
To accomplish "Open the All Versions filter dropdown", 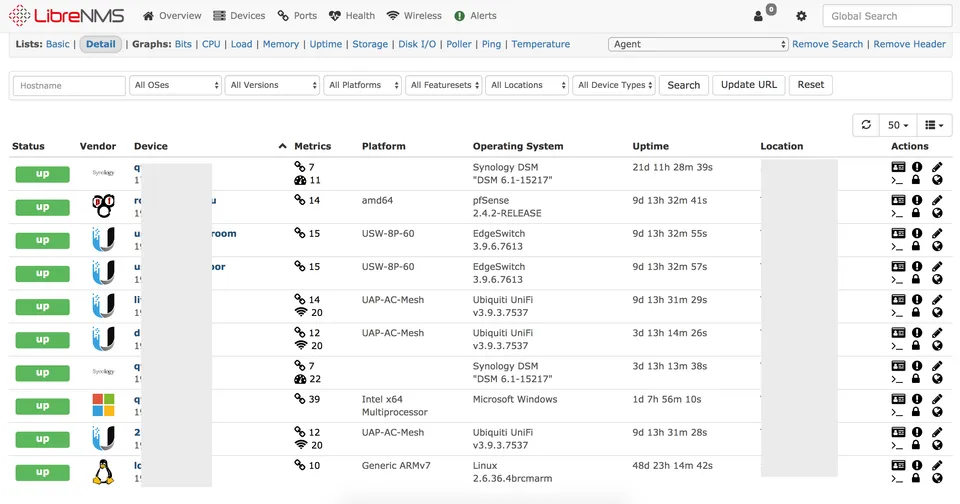I will (x=272, y=85).
